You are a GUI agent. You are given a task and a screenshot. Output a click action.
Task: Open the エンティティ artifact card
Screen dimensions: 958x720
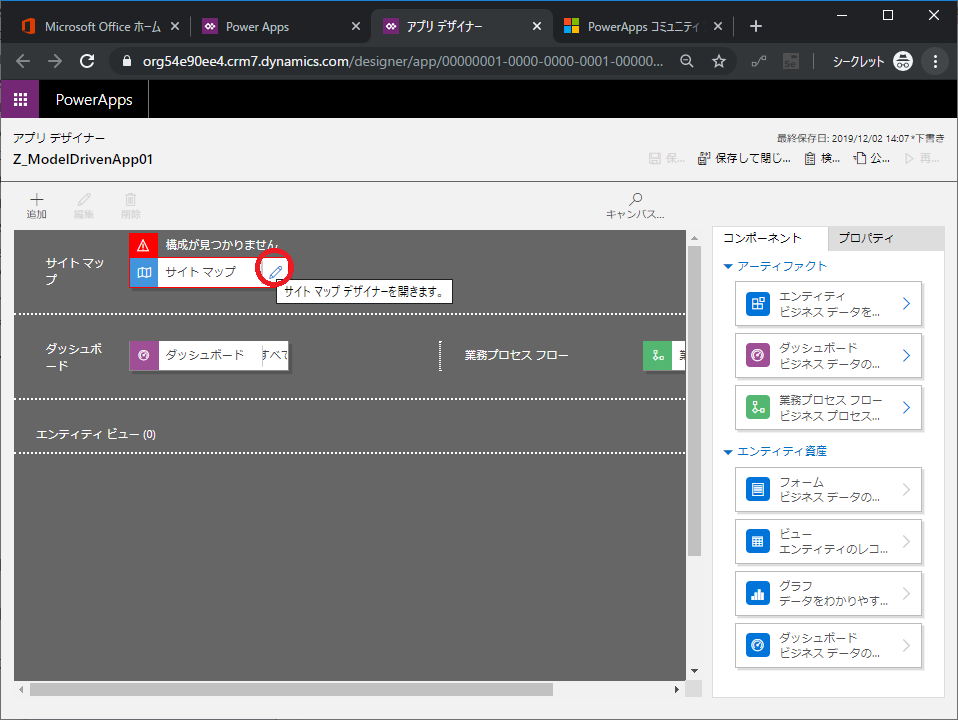click(x=828, y=304)
